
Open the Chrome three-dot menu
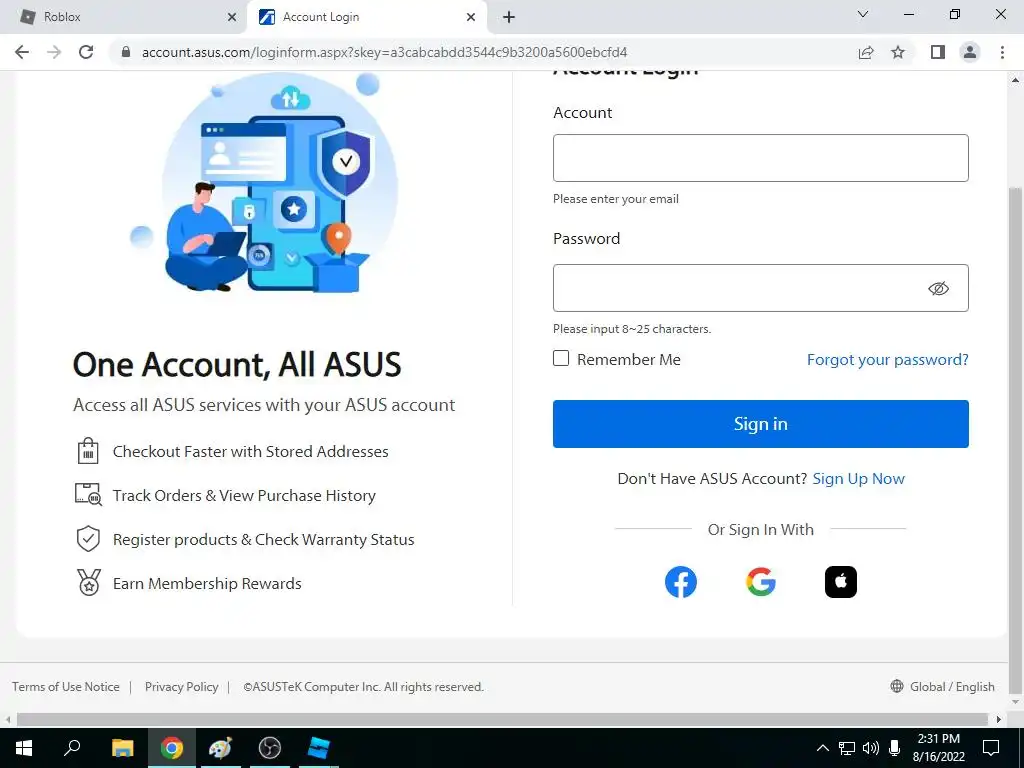[1002, 52]
